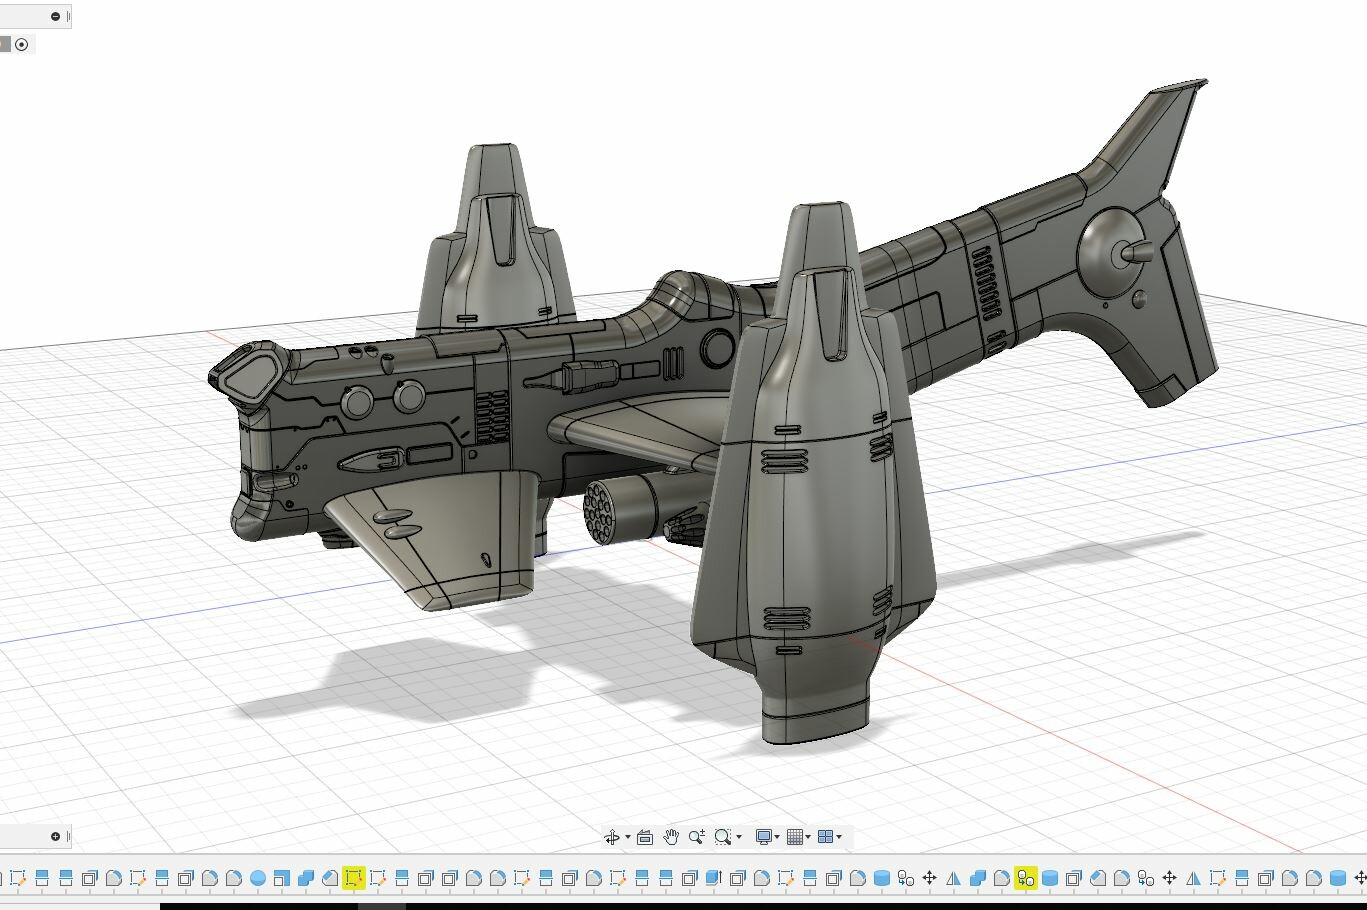The height and width of the screenshot is (910, 1367).
Task: Select the Pan tool
Action: pyautogui.click(x=671, y=837)
